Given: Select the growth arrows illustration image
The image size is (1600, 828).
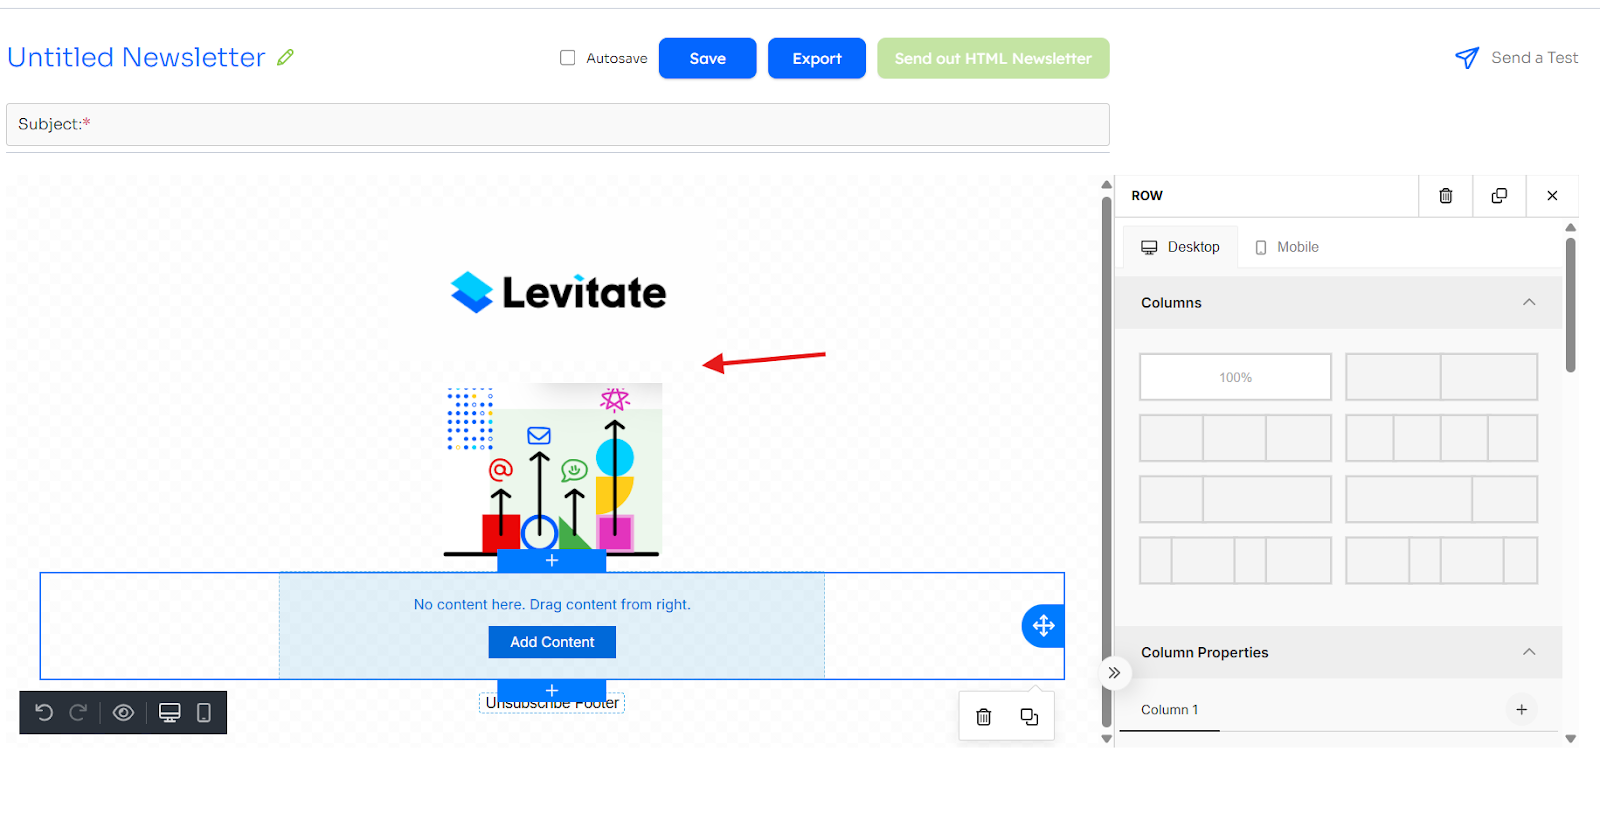Looking at the screenshot, I should [x=552, y=470].
